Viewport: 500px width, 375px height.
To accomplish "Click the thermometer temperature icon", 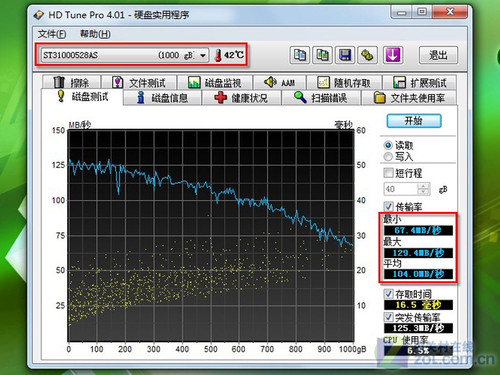I will (218, 55).
